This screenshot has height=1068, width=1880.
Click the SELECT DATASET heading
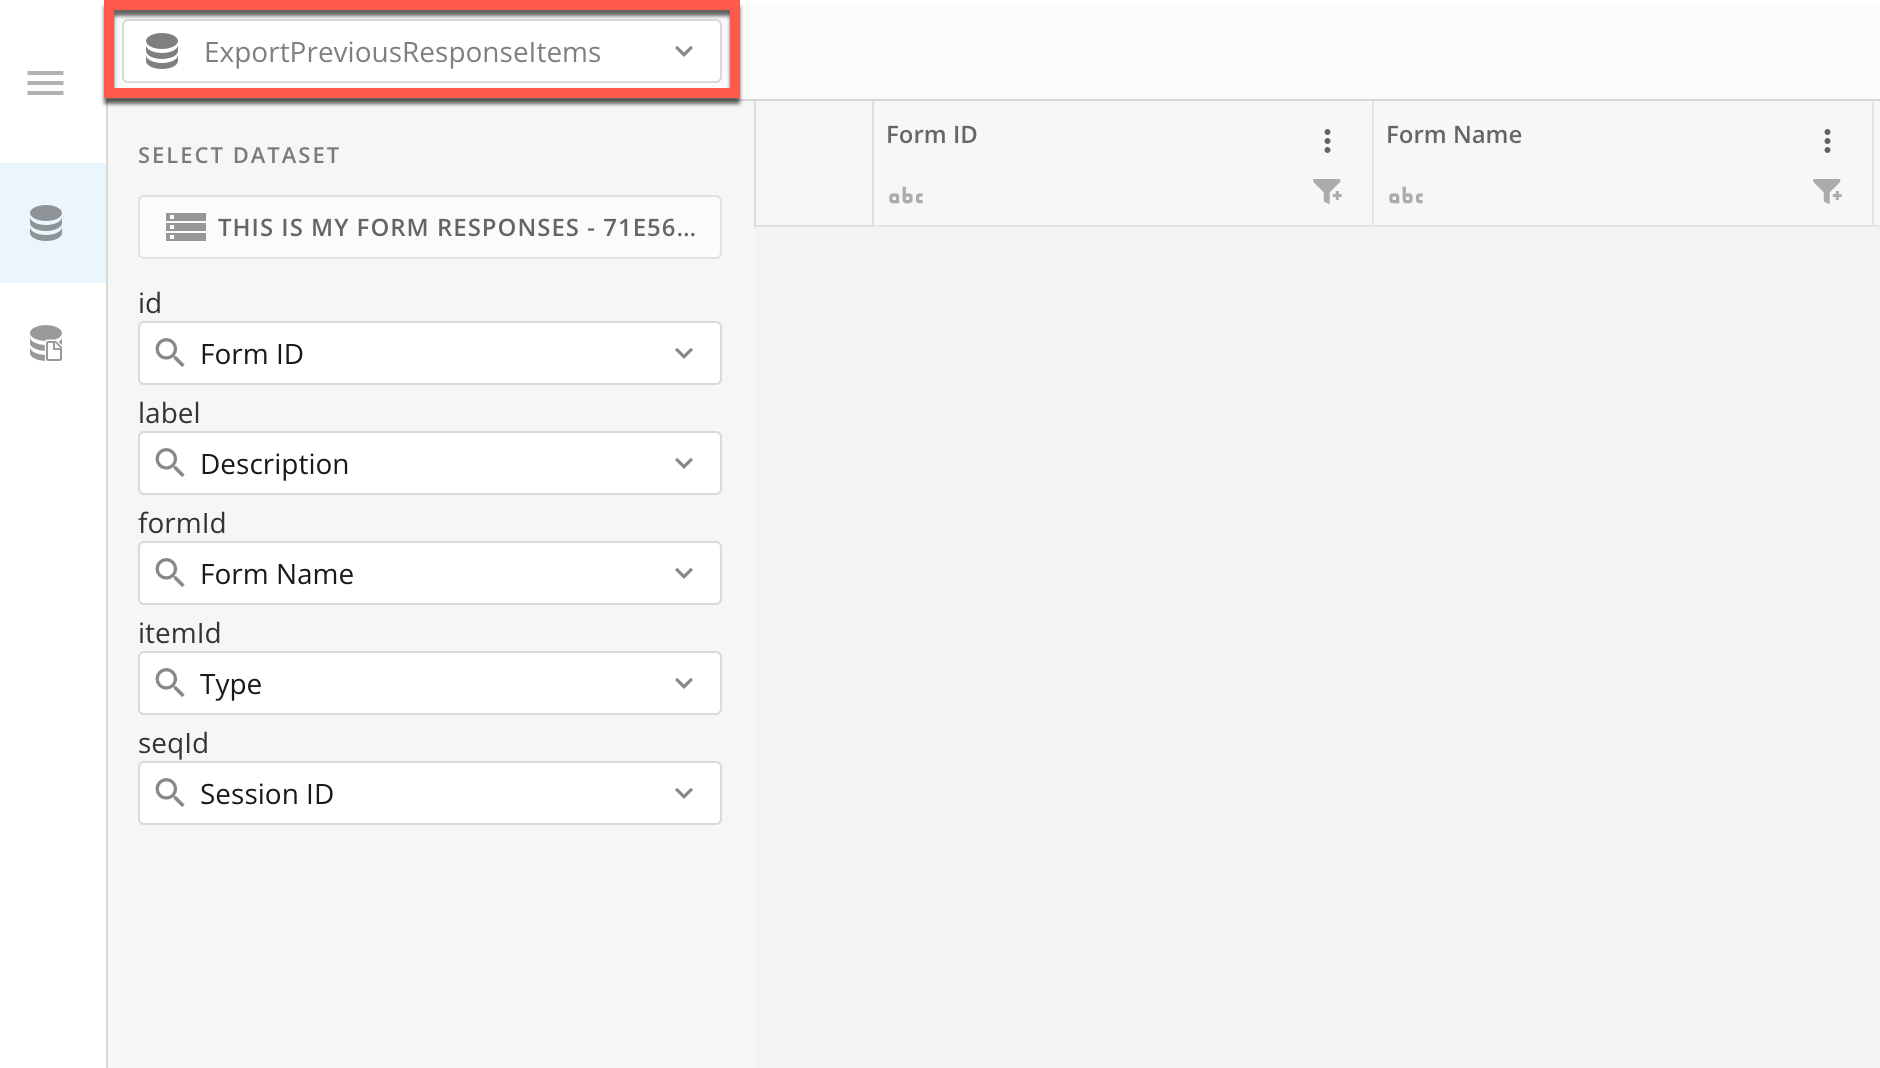(x=239, y=155)
